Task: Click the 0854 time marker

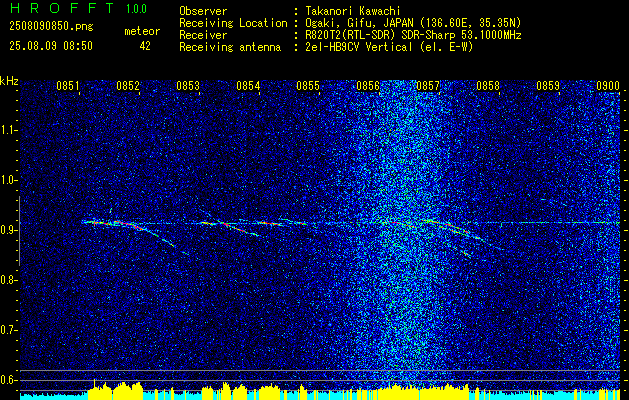Action: tap(248, 86)
